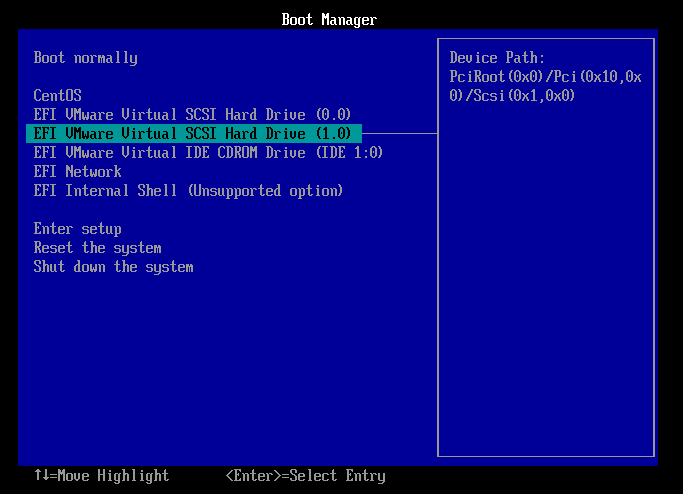Choose EFI Internal Shell (Unsupported option)
This screenshot has height=494, width=683.
[188, 191]
